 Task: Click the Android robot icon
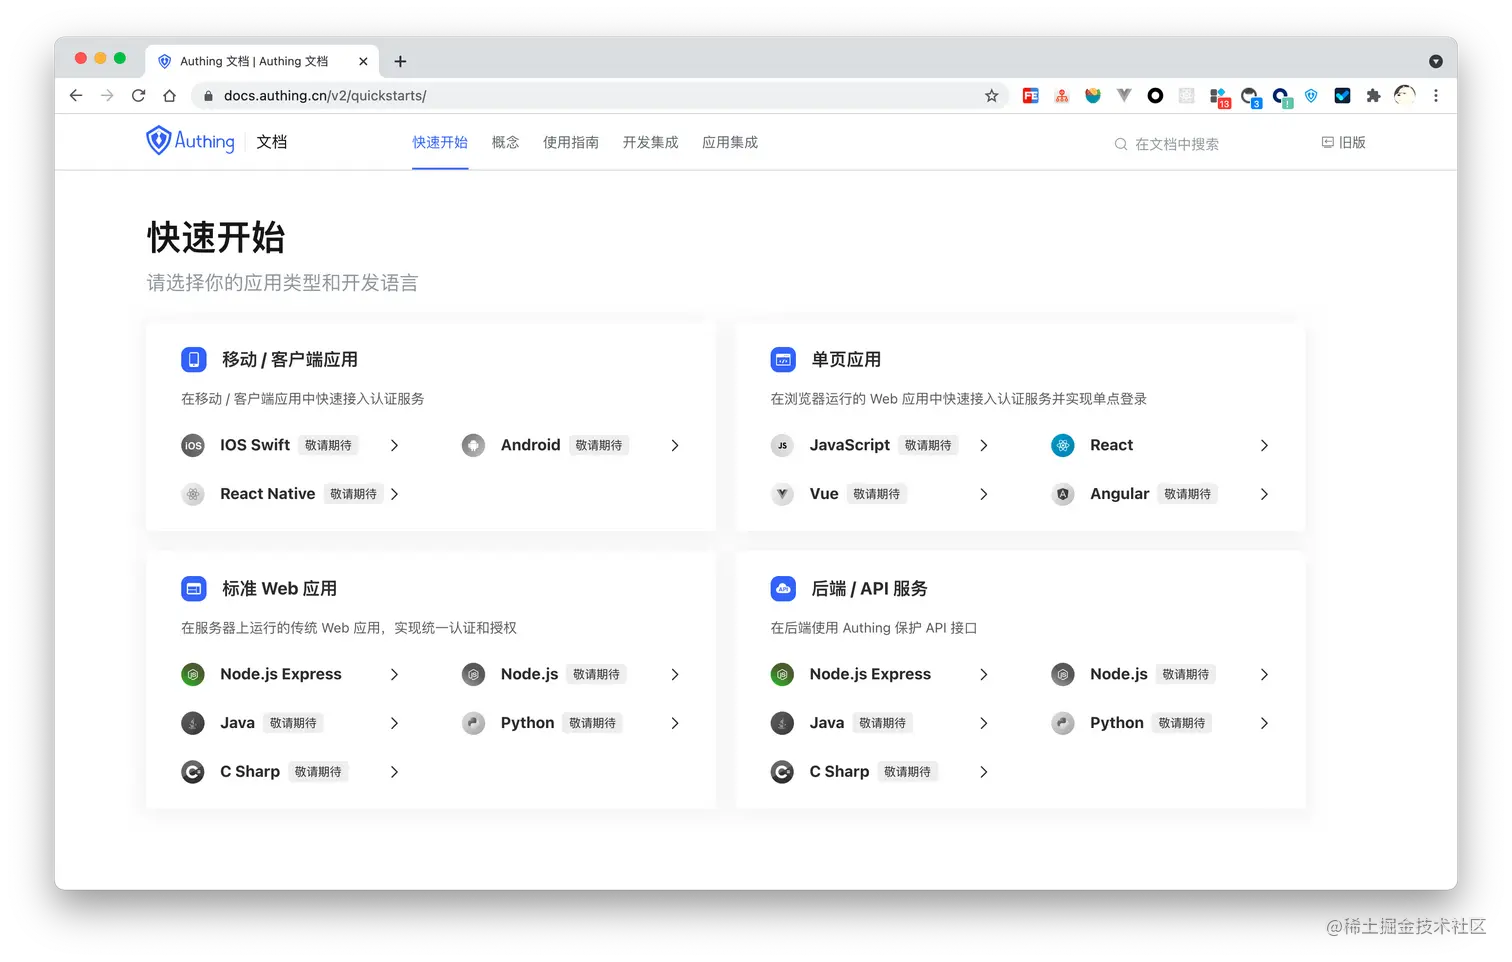(474, 446)
